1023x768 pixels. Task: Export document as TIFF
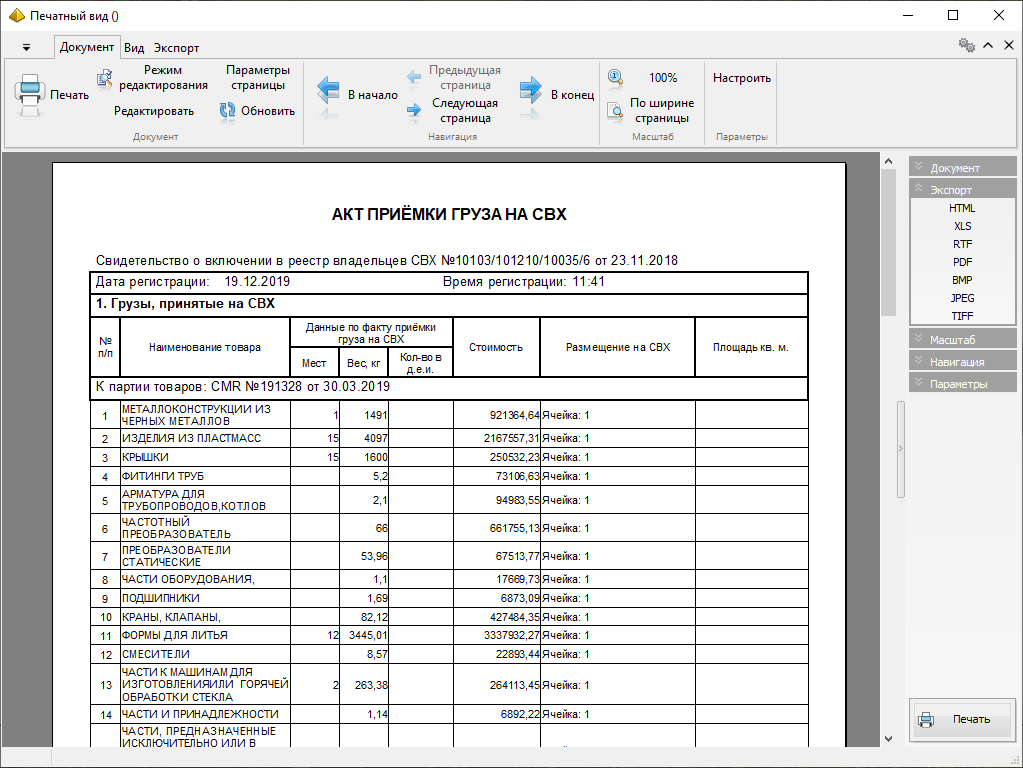pyautogui.click(x=962, y=316)
